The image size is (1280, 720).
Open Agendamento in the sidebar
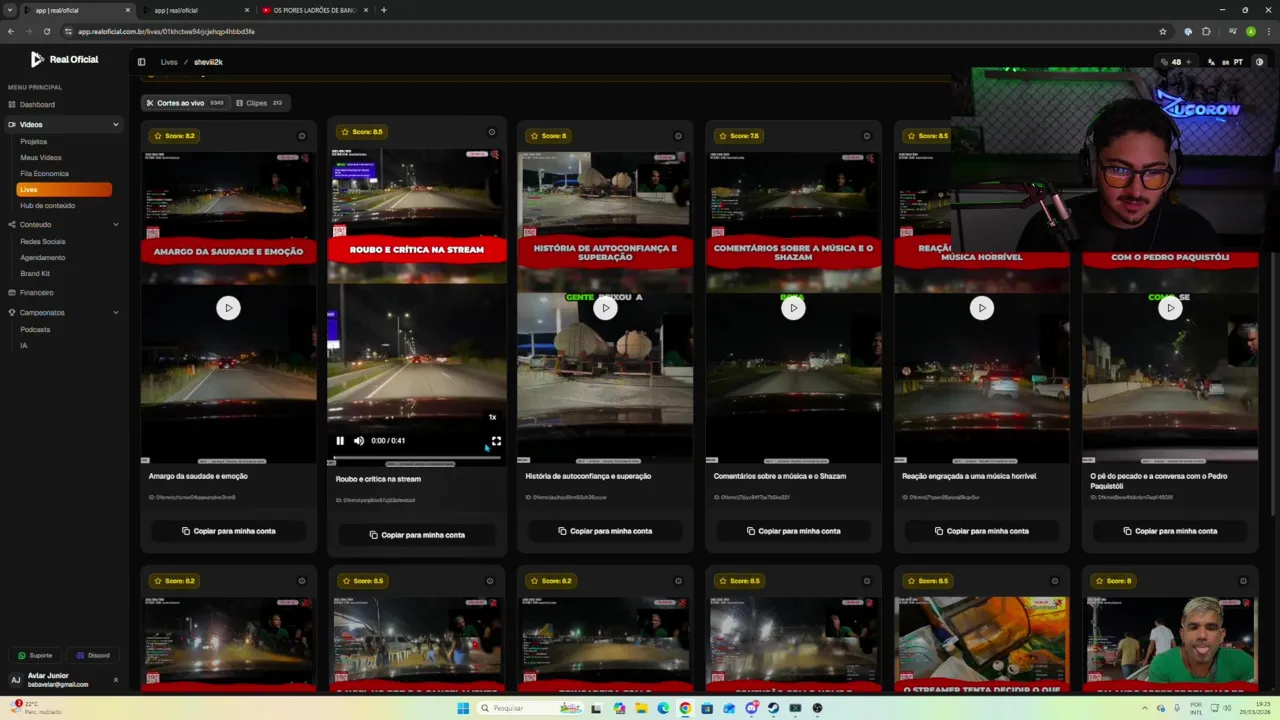click(43, 258)
